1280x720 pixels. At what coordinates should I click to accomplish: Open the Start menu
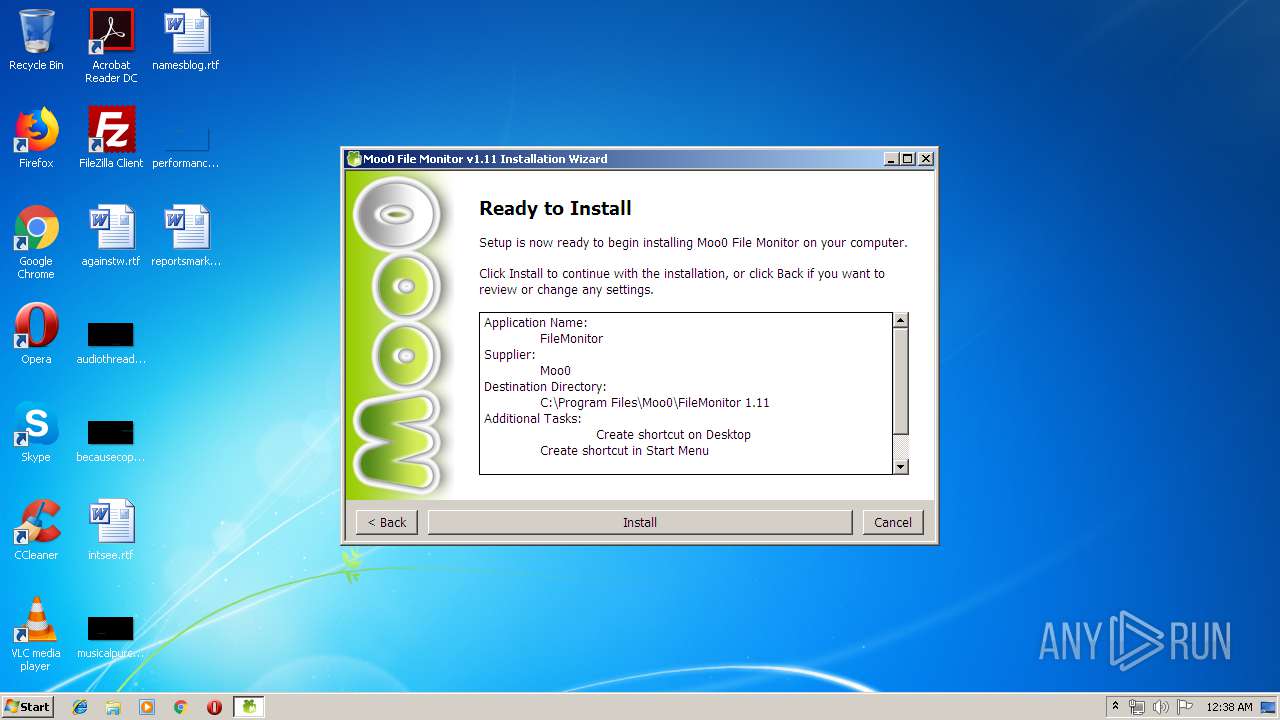click(x=28, y=707)
